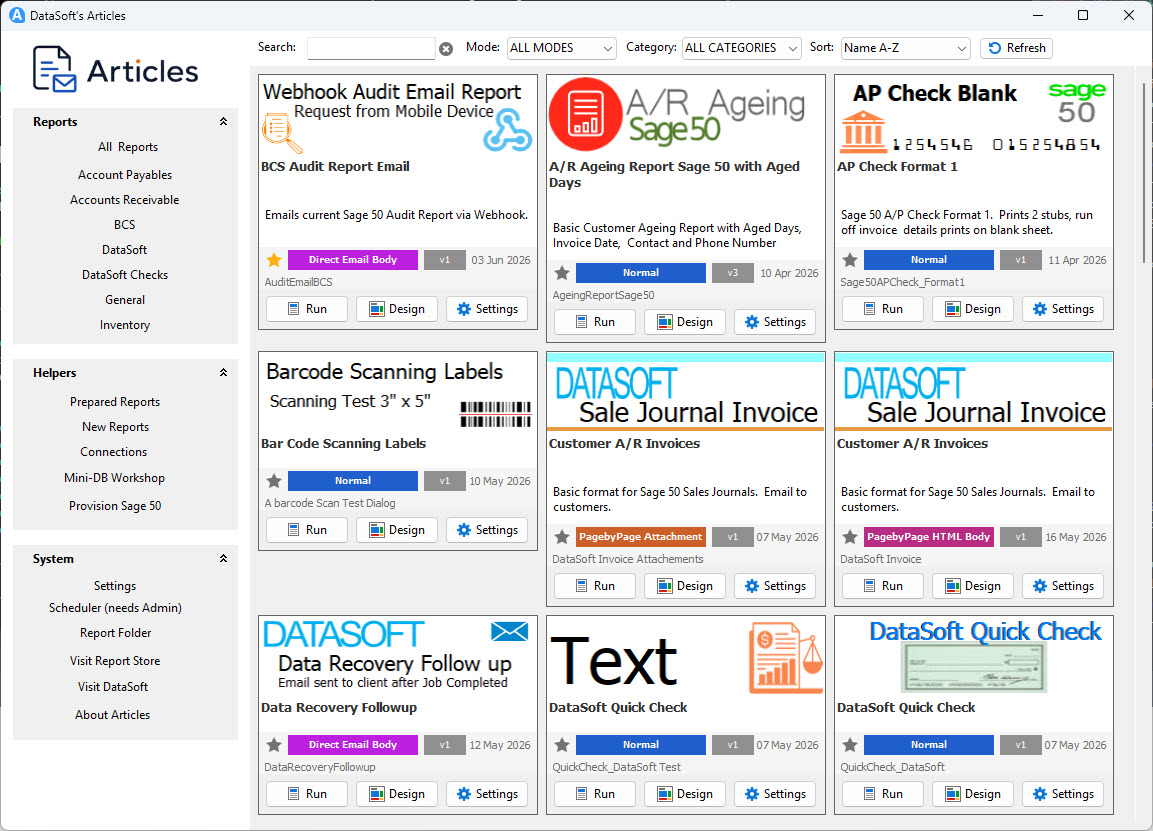The image size is (1153, 831).
Task: Open the Sort dropdown showing Name A-Z
Action: tap(905, 48)
